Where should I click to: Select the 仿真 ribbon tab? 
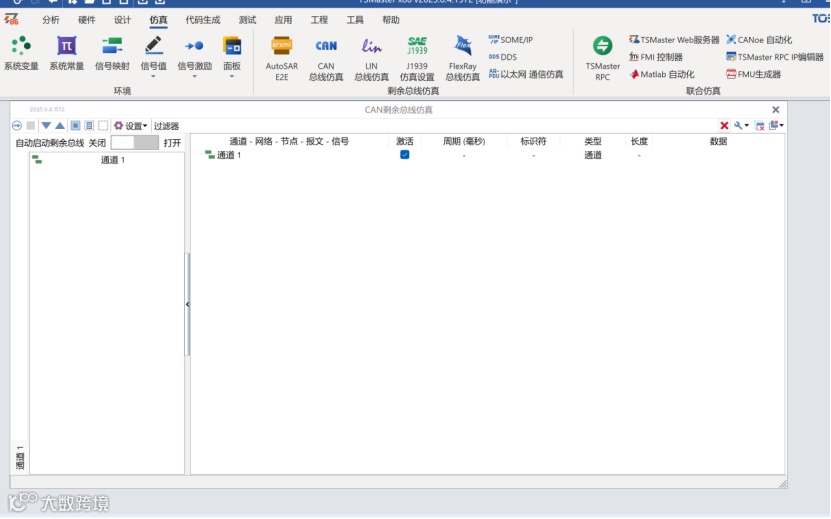pos(158,20)
